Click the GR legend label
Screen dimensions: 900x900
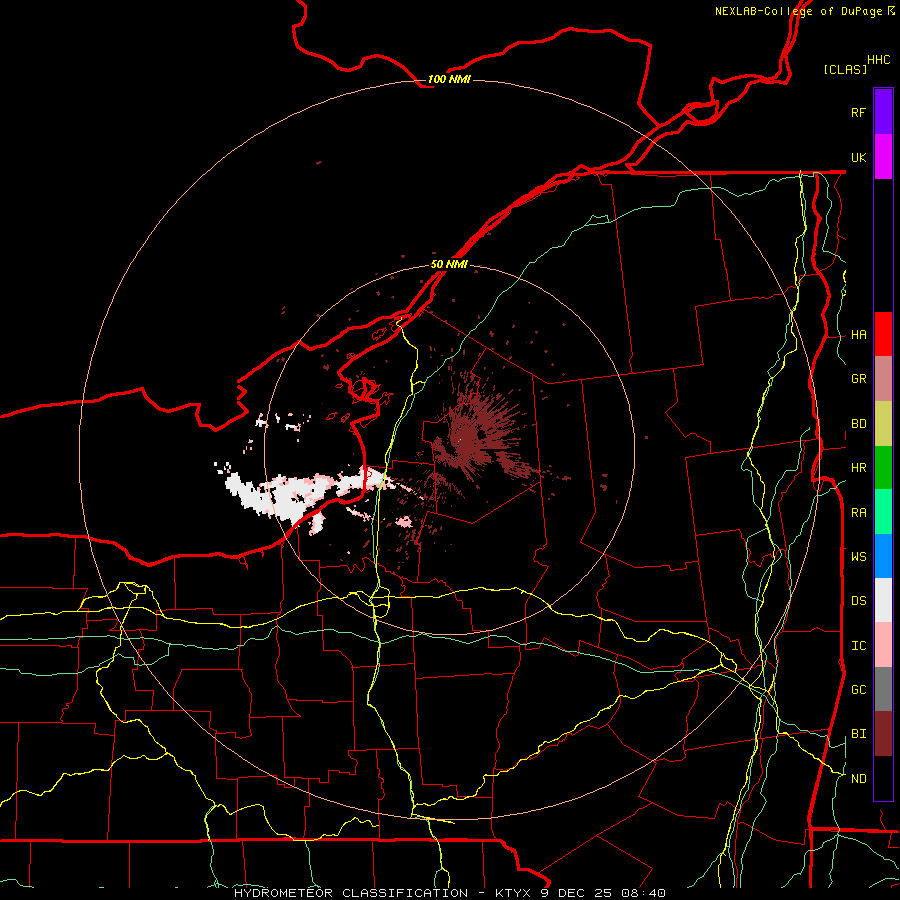click(x=859, y=379)
